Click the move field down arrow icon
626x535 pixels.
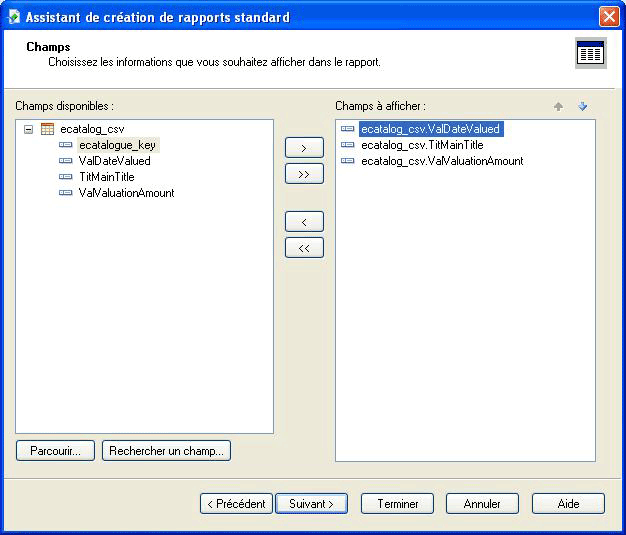583,107
